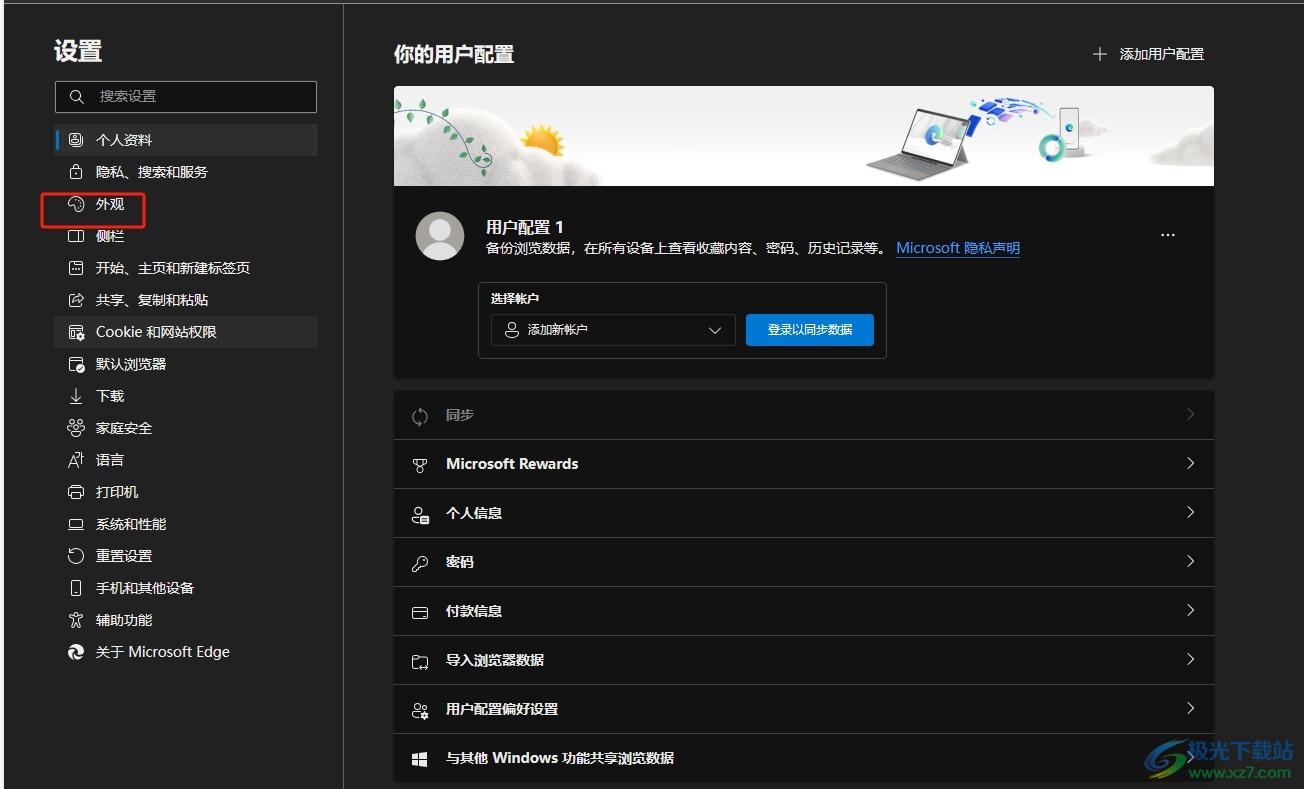1304x789 pixels.
Task: Click the share icon beside 共享、复制和粘贴
Action: point(76,300)
